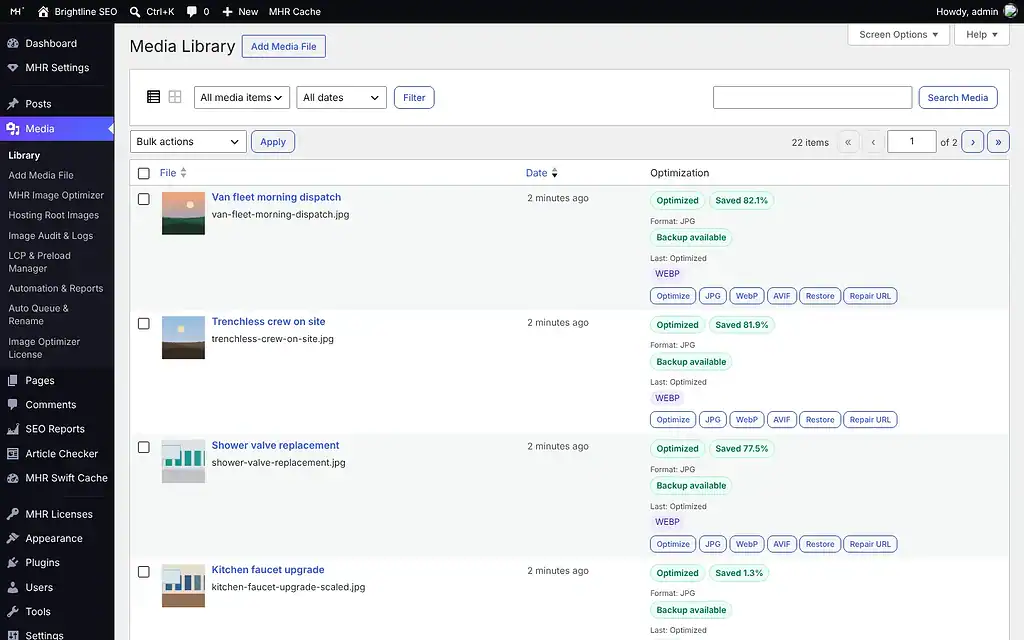1024x640 pixels.
Task: Click the Search Media button
Action: pos(957,97)
